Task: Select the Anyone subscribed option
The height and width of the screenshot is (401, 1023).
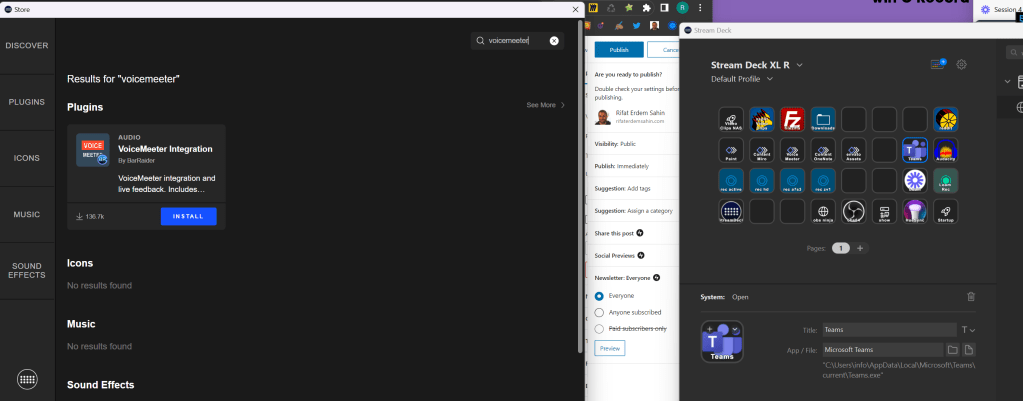Action: [x=599, y=312]
